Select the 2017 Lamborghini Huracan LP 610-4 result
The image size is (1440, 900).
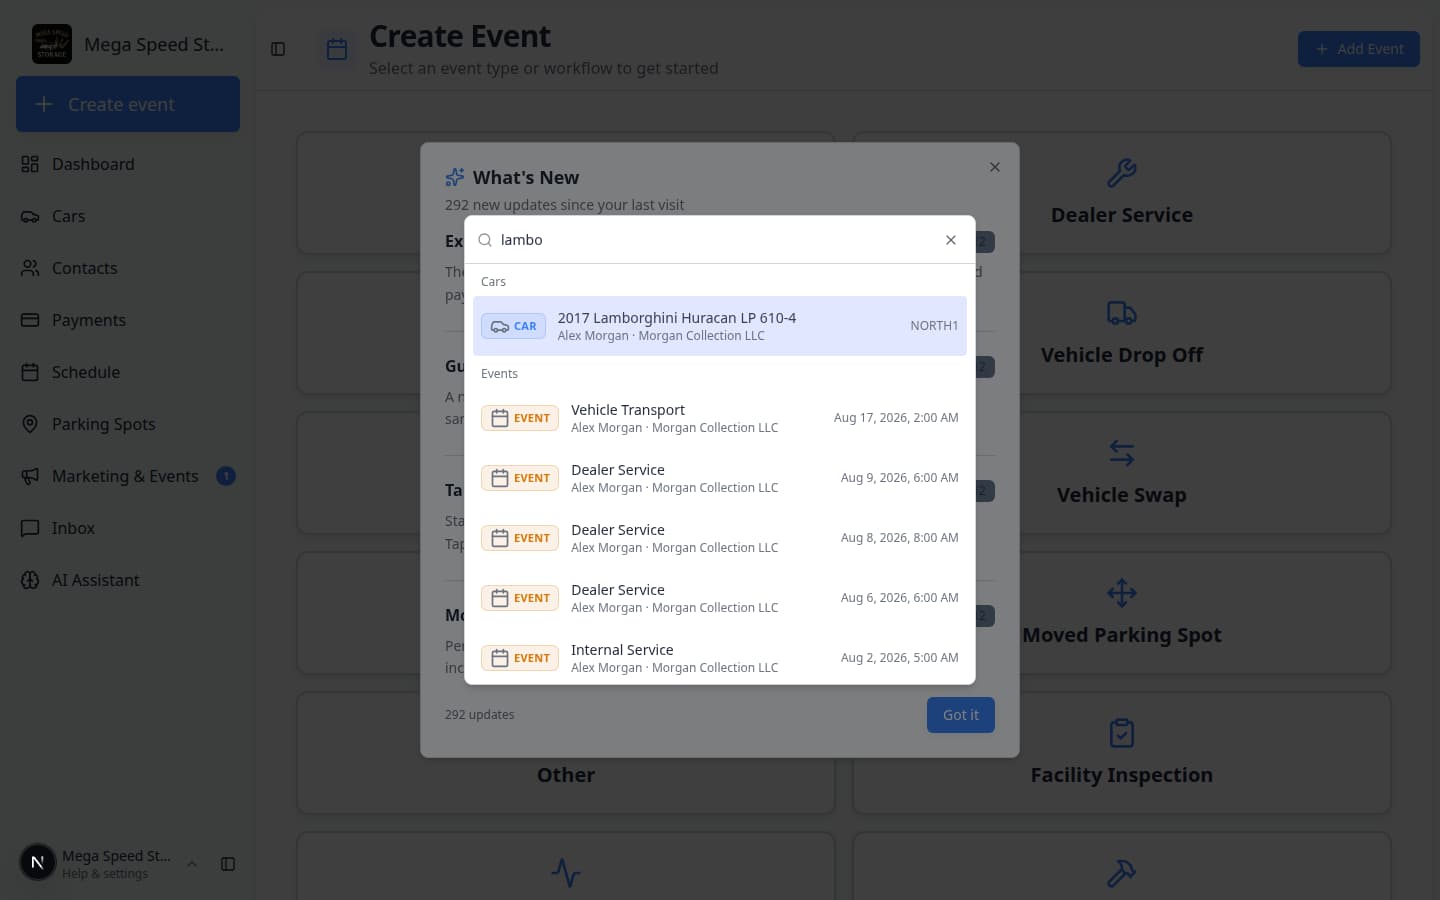click(720, 326)
